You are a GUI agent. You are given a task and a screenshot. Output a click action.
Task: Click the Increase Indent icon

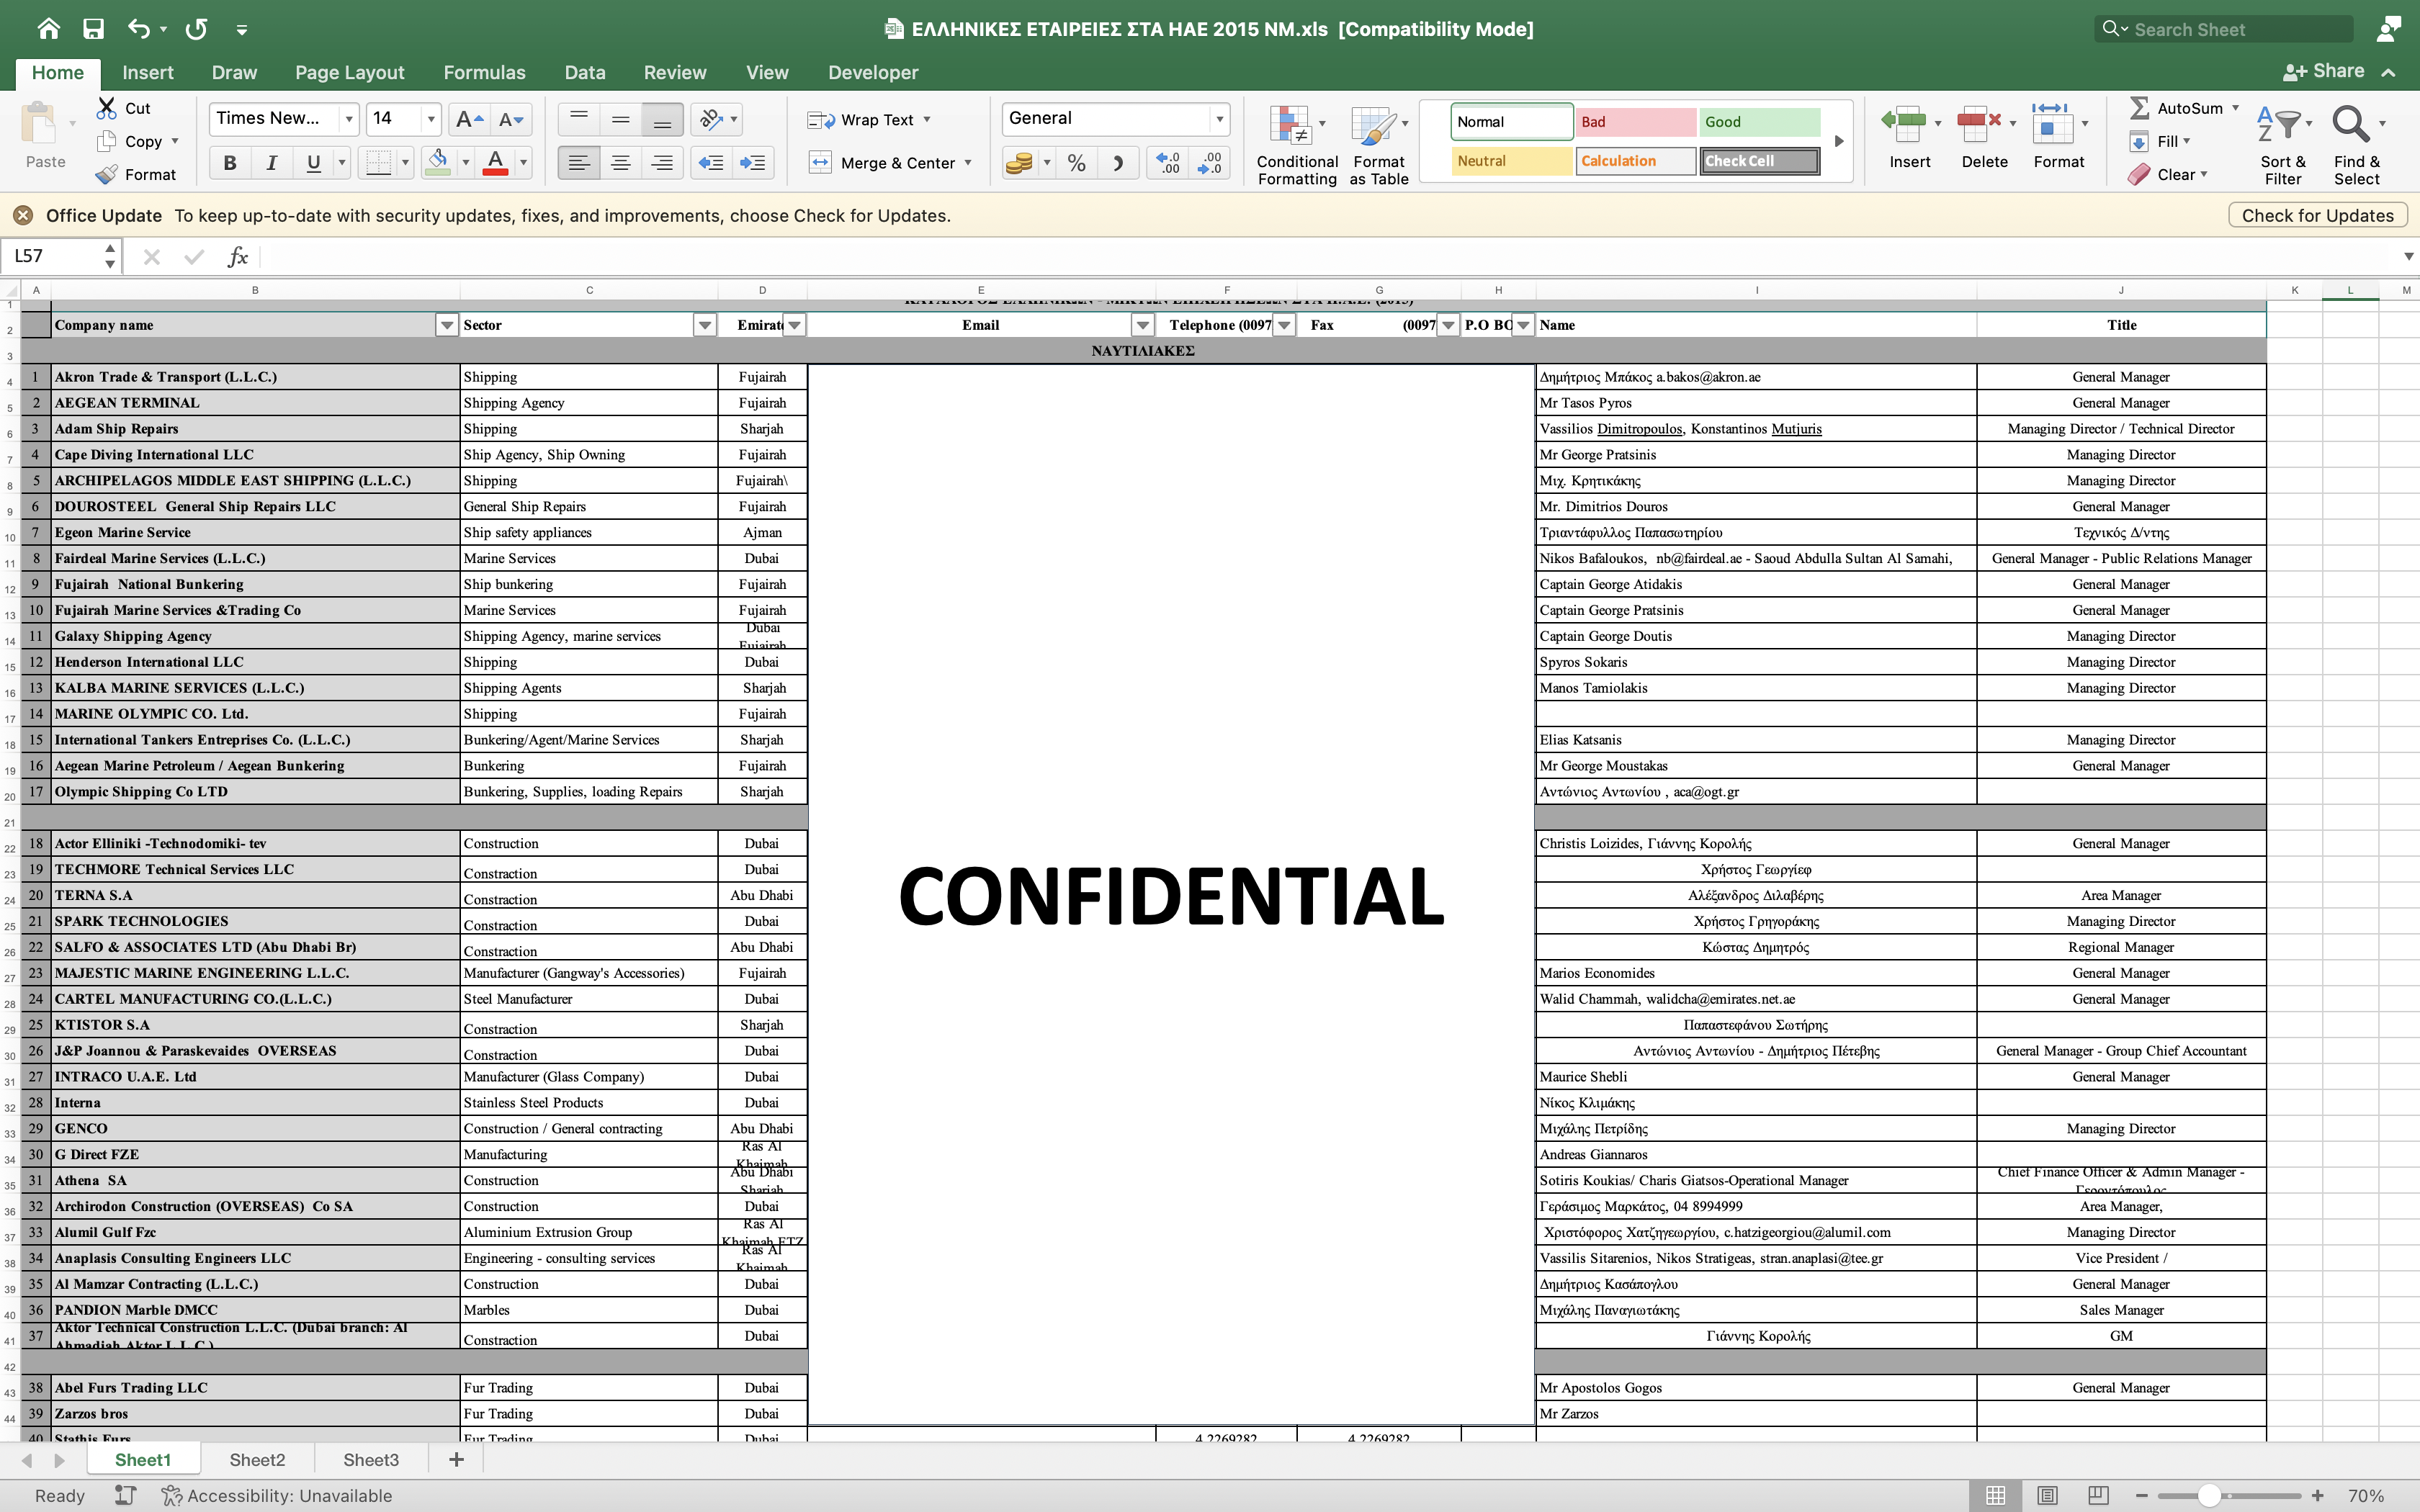point(752,163)
